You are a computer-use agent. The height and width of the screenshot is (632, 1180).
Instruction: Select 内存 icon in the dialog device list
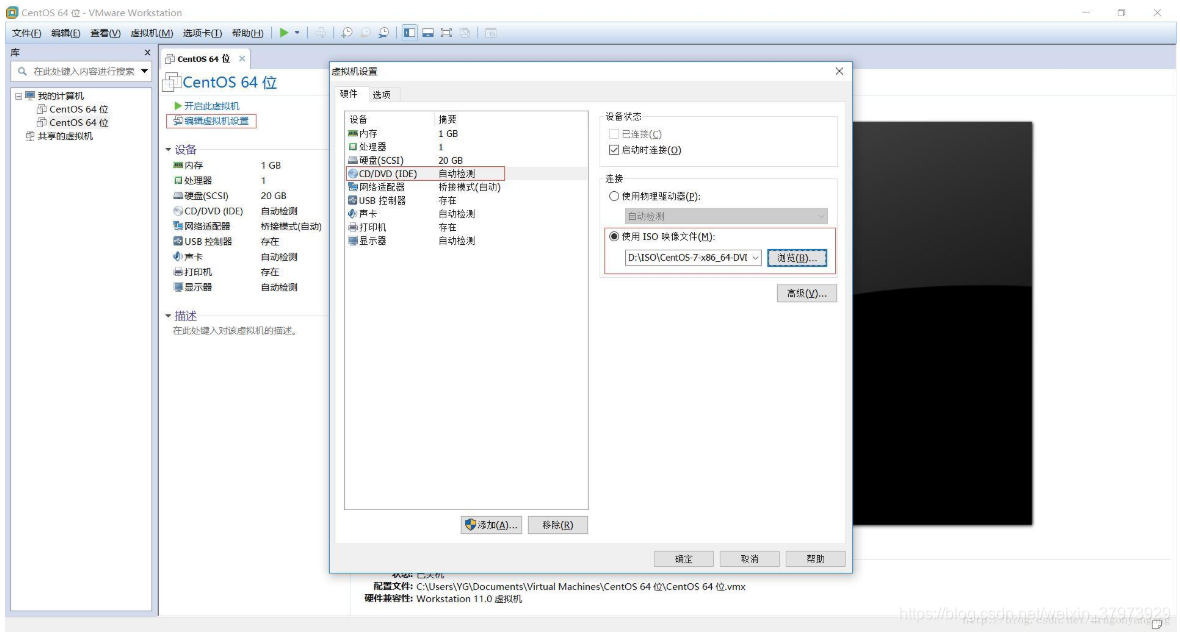point(352,133)
